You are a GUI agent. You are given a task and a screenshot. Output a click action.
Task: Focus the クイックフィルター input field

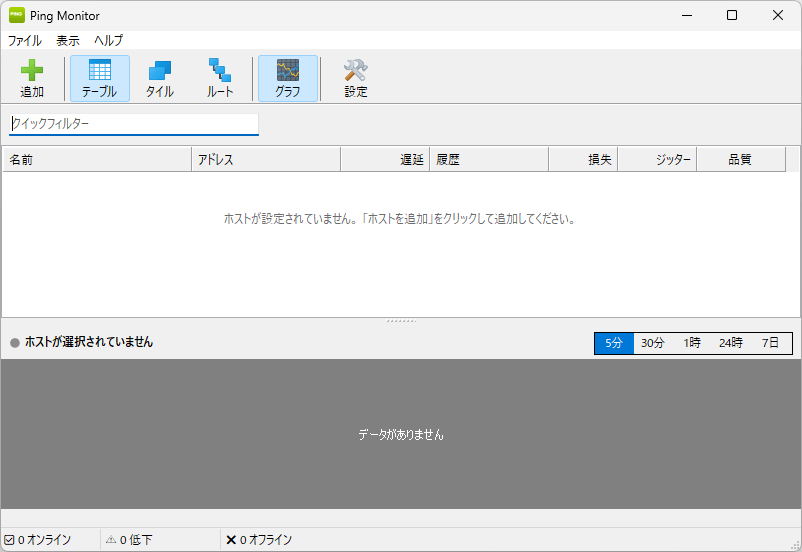tap(134, 124)
